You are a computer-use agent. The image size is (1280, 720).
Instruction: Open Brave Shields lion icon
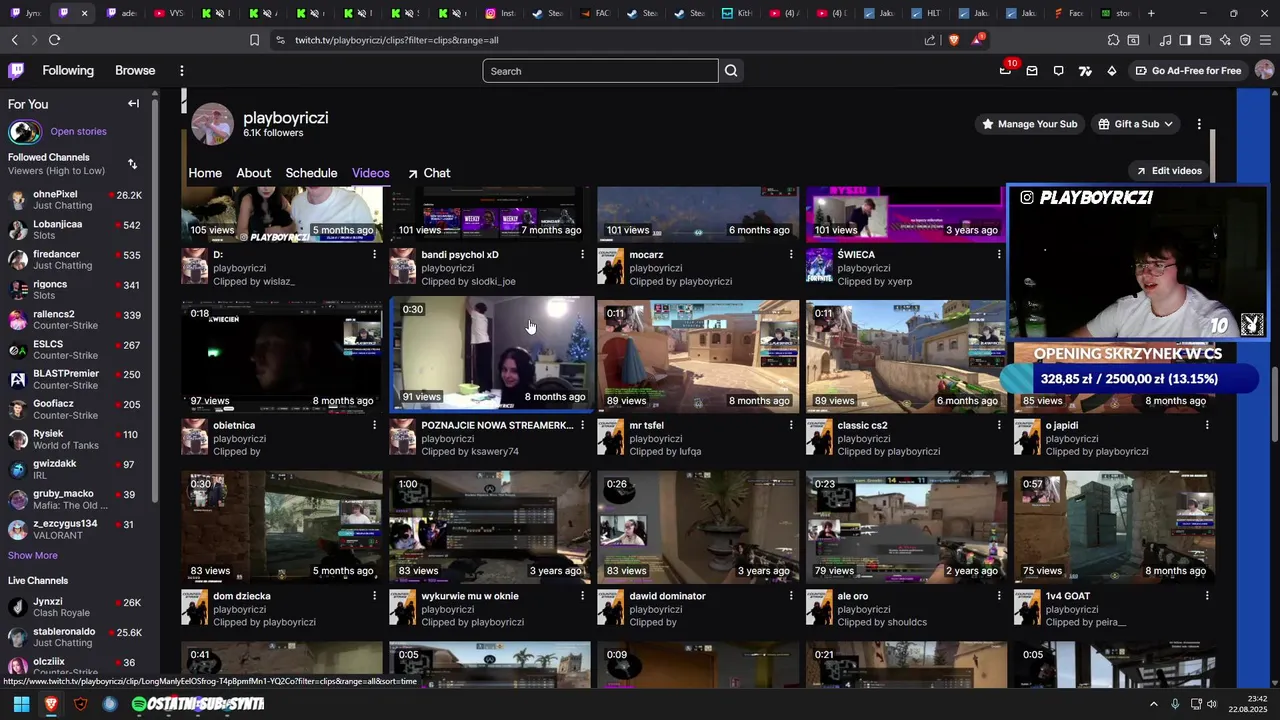click(x=953, y=40)
